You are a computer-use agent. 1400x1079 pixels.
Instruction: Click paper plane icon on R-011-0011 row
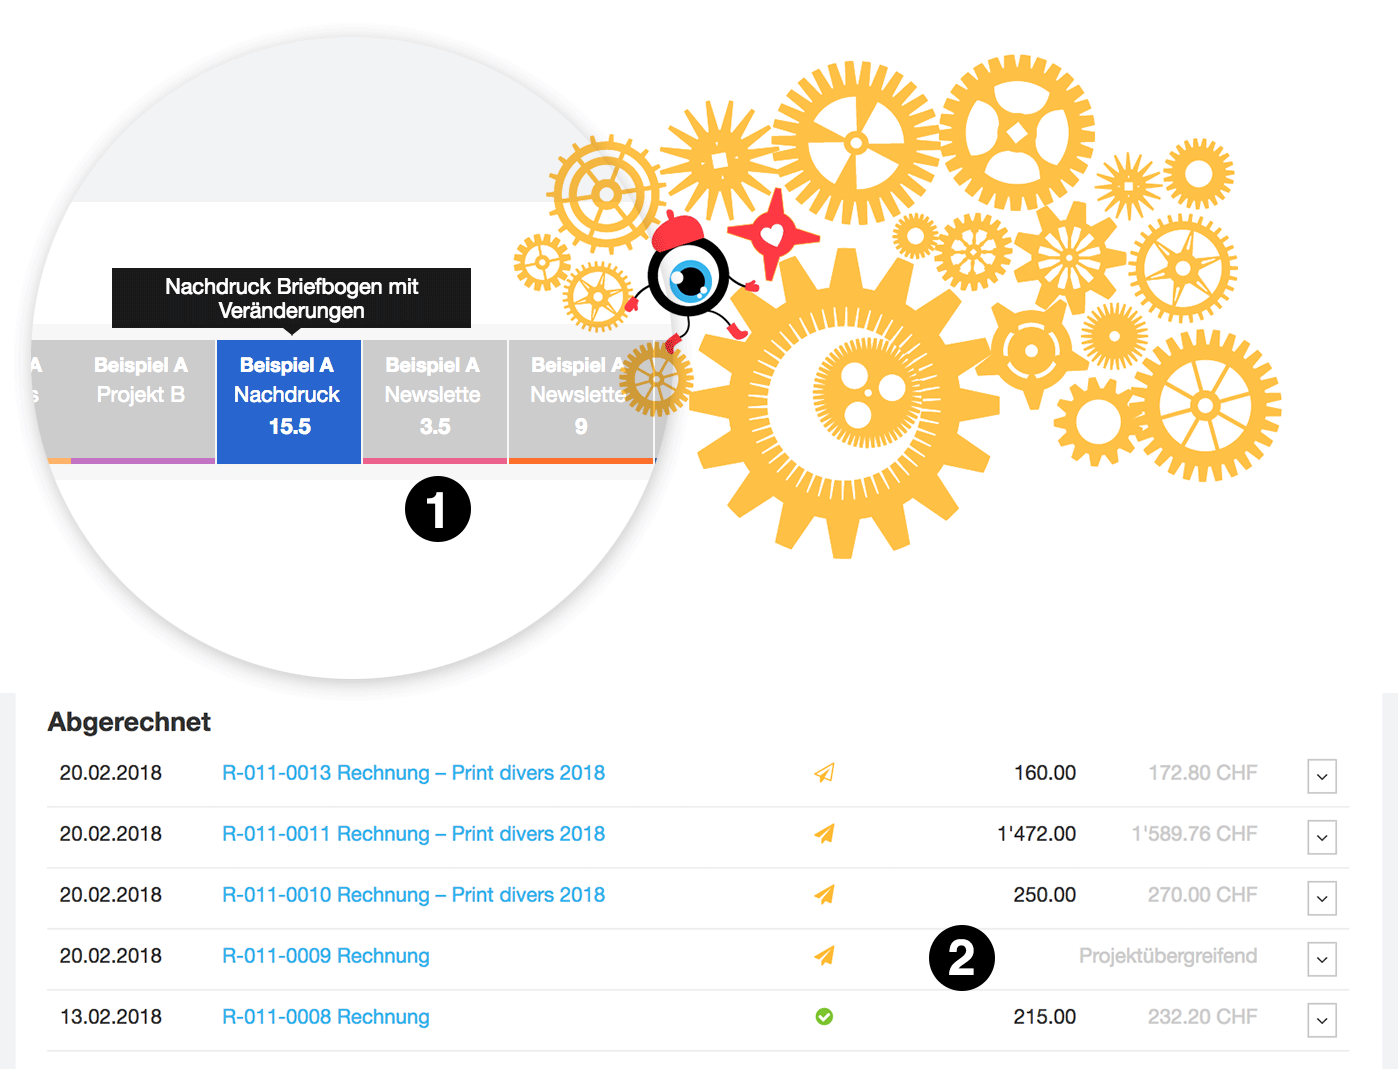(x=824, y=834)
